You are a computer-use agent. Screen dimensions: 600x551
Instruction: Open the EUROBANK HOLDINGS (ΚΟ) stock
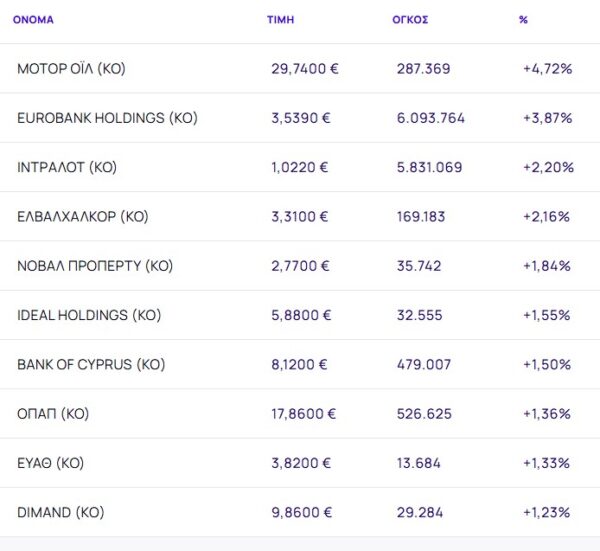107,118
